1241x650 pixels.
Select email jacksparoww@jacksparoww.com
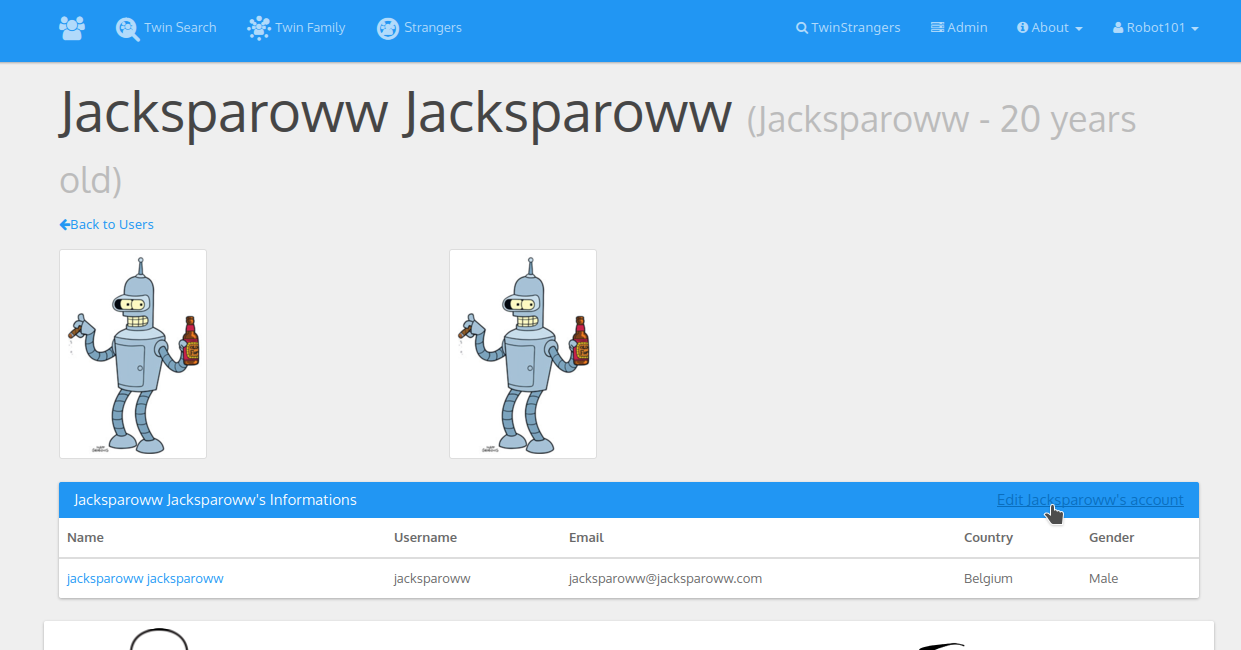pos(665,579)
